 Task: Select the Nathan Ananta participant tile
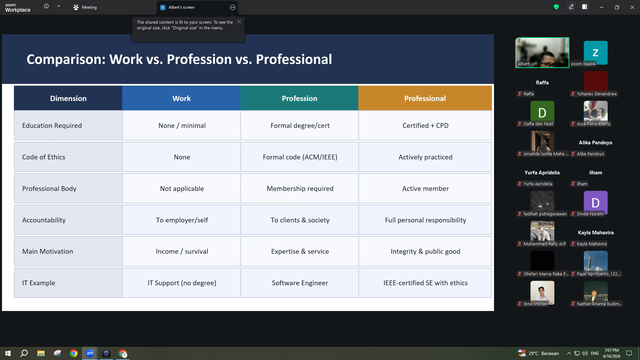tap(596, 293)
